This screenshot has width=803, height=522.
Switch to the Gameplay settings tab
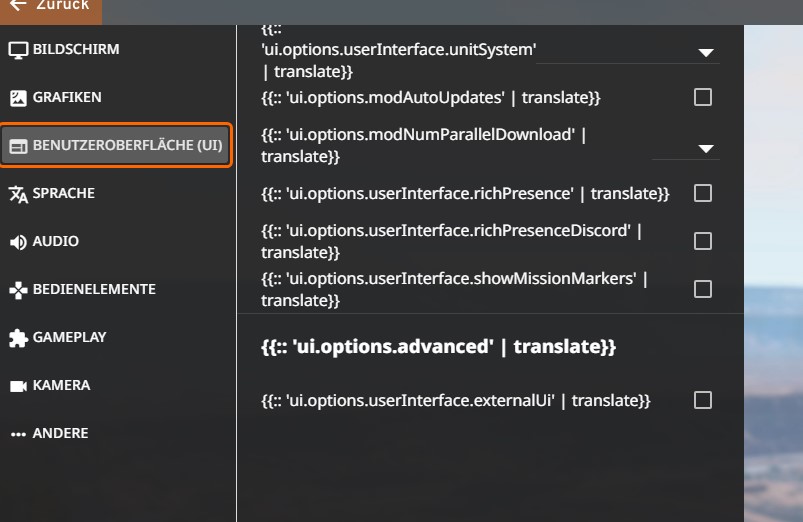[x=69, y=338]
